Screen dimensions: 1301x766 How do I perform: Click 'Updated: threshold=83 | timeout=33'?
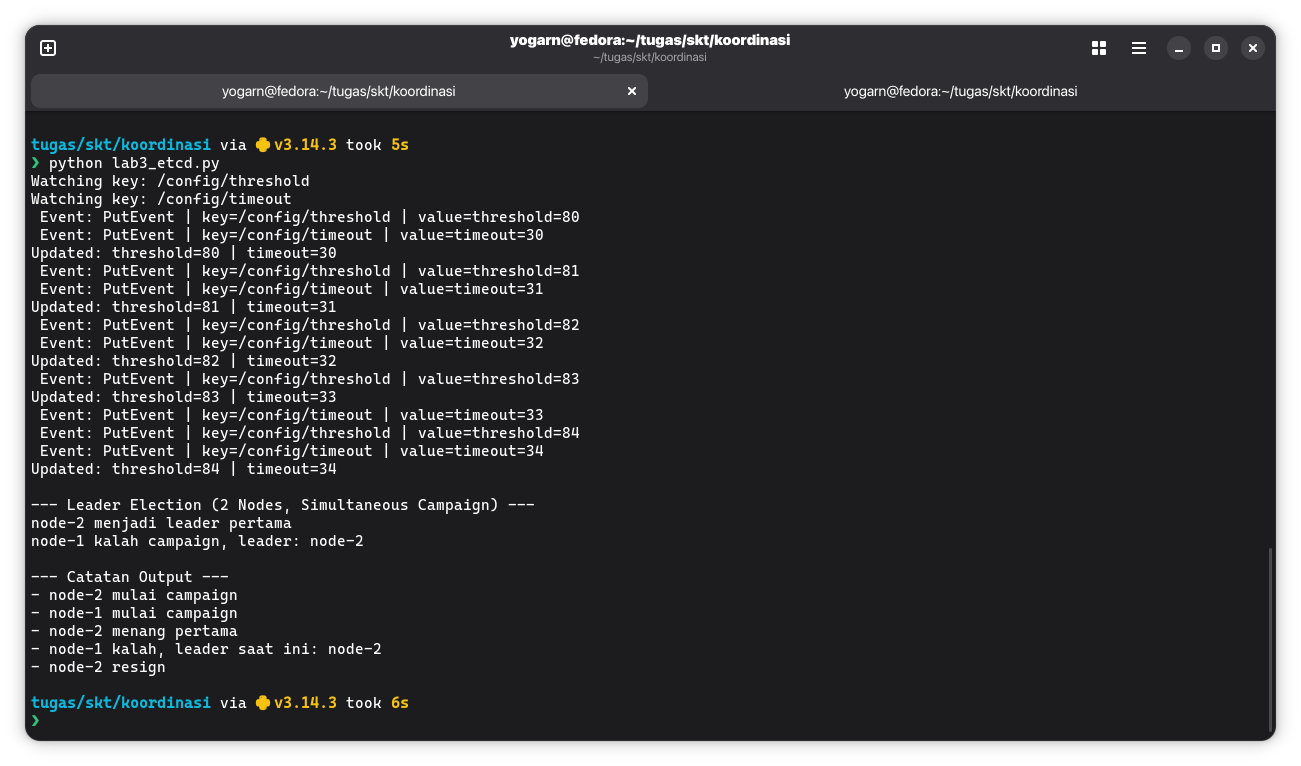(184, 397)
